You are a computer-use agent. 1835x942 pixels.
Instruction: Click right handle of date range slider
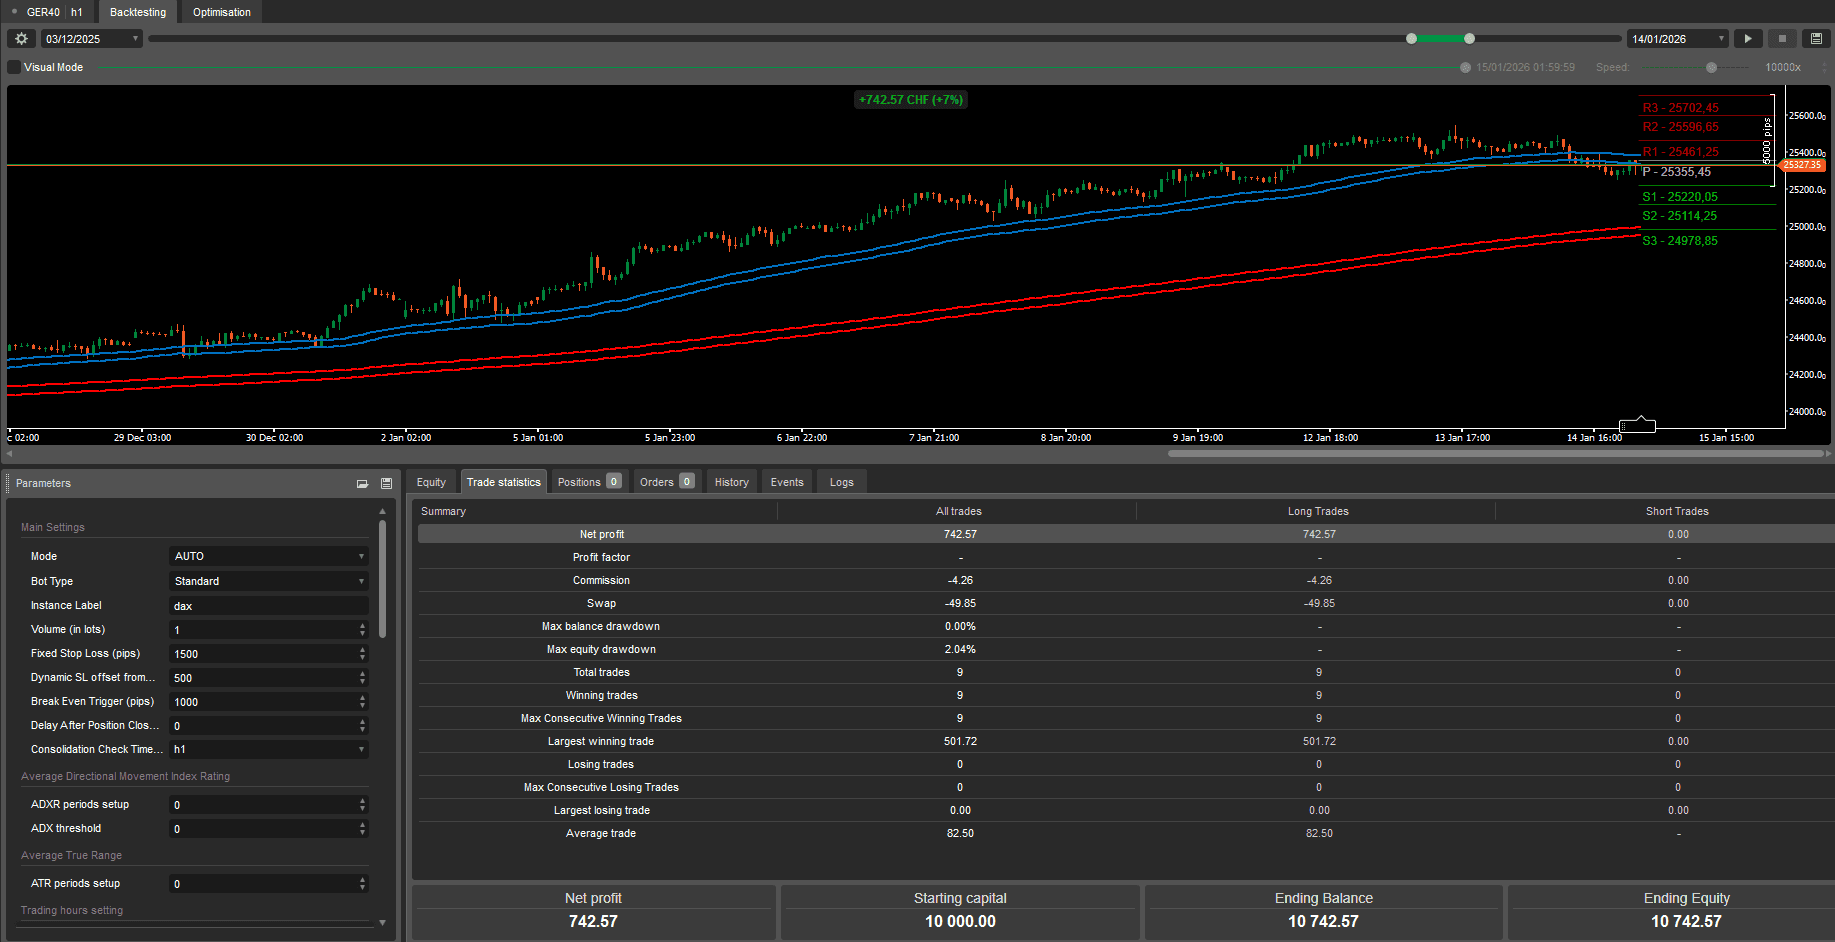tap(1469, 39)
